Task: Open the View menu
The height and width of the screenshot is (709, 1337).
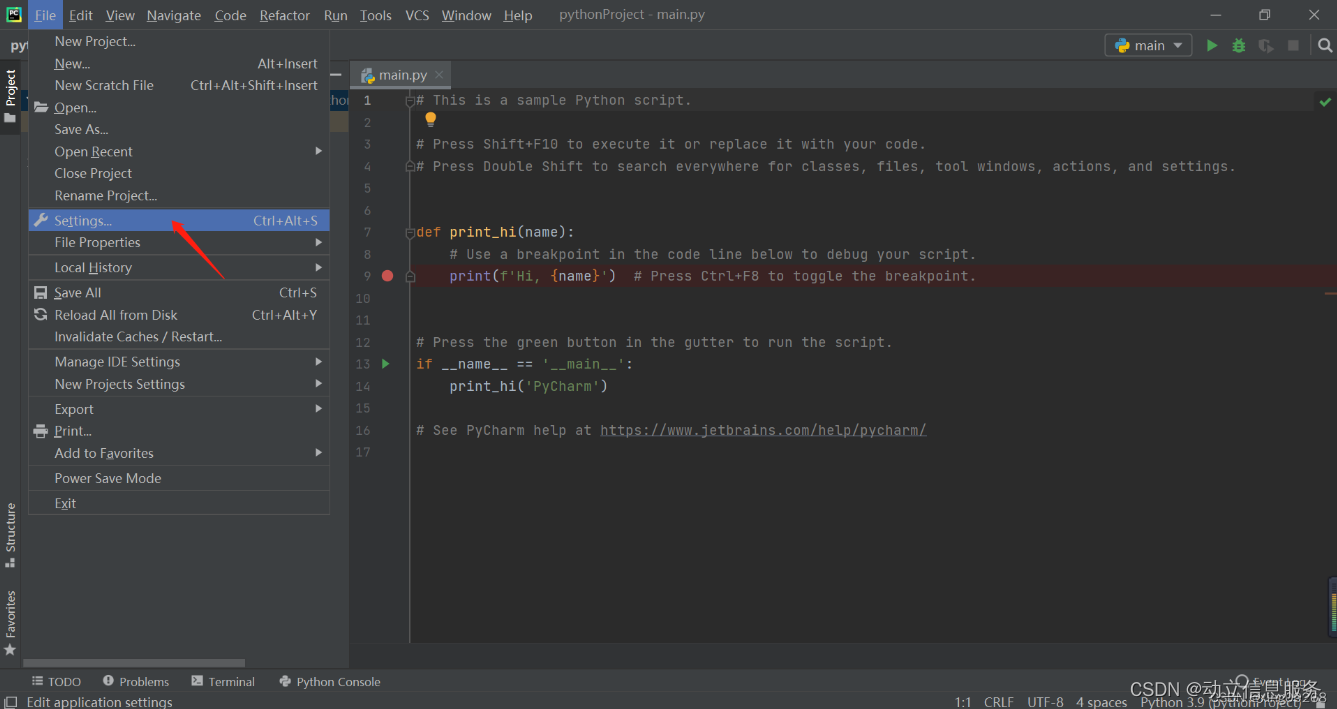Action: 120,15
